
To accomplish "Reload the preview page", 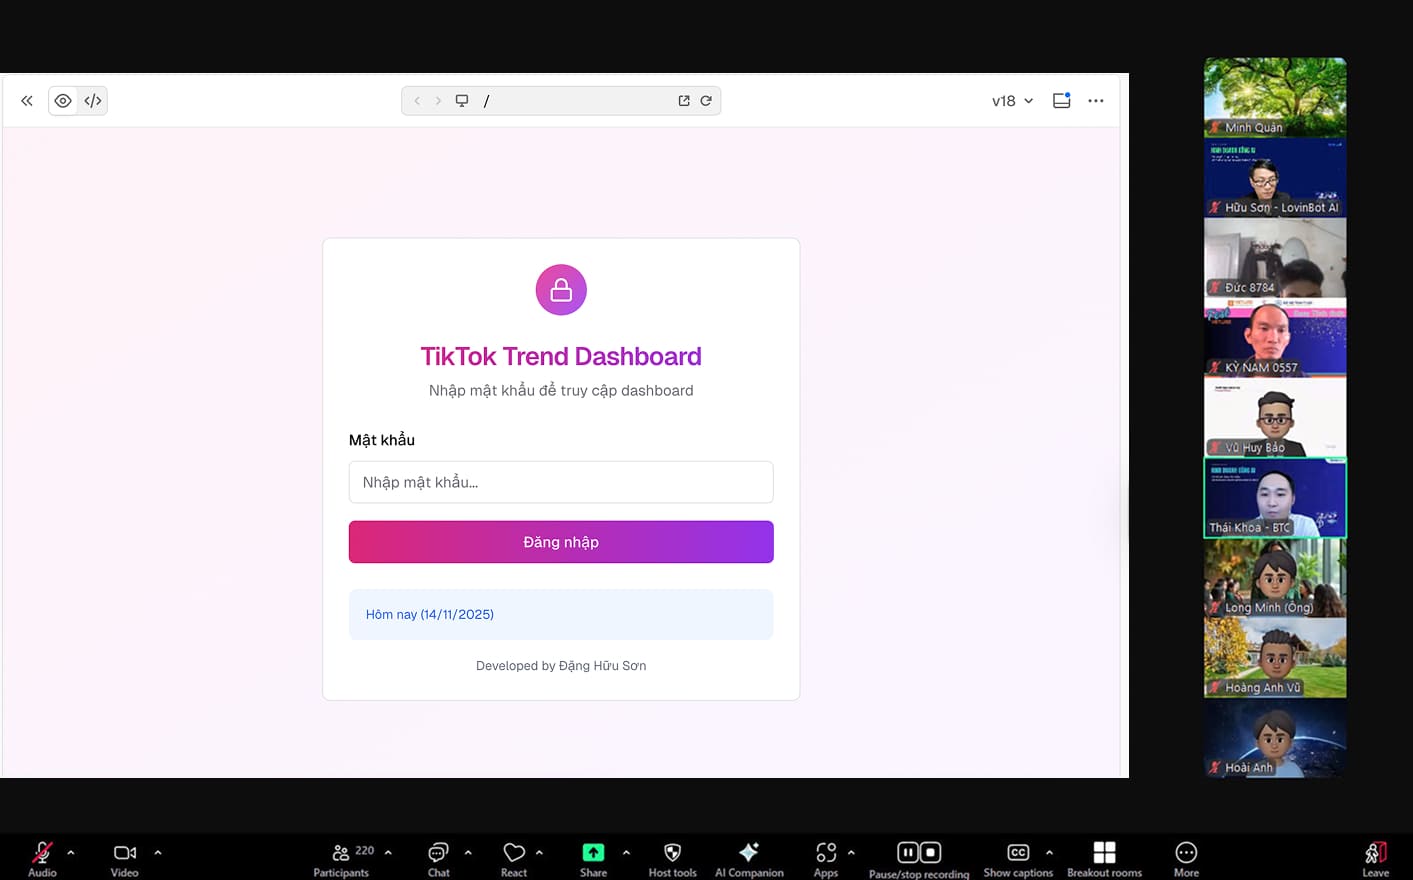I will 706,101.
